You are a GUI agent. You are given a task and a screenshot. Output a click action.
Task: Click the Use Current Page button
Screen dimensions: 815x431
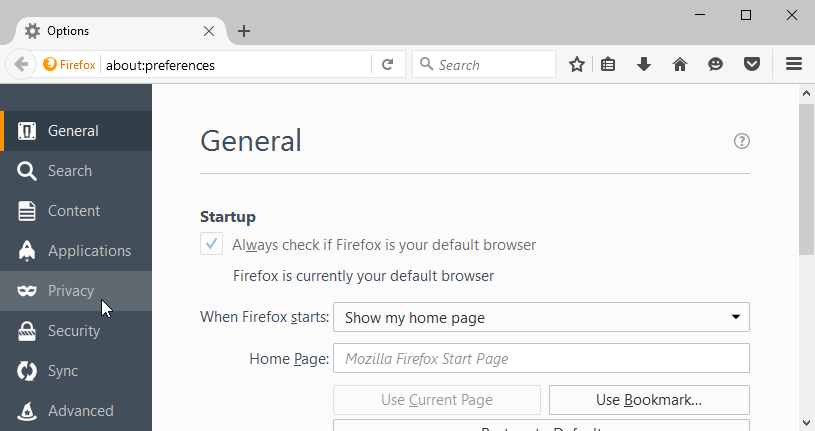[x=437, y=400]
